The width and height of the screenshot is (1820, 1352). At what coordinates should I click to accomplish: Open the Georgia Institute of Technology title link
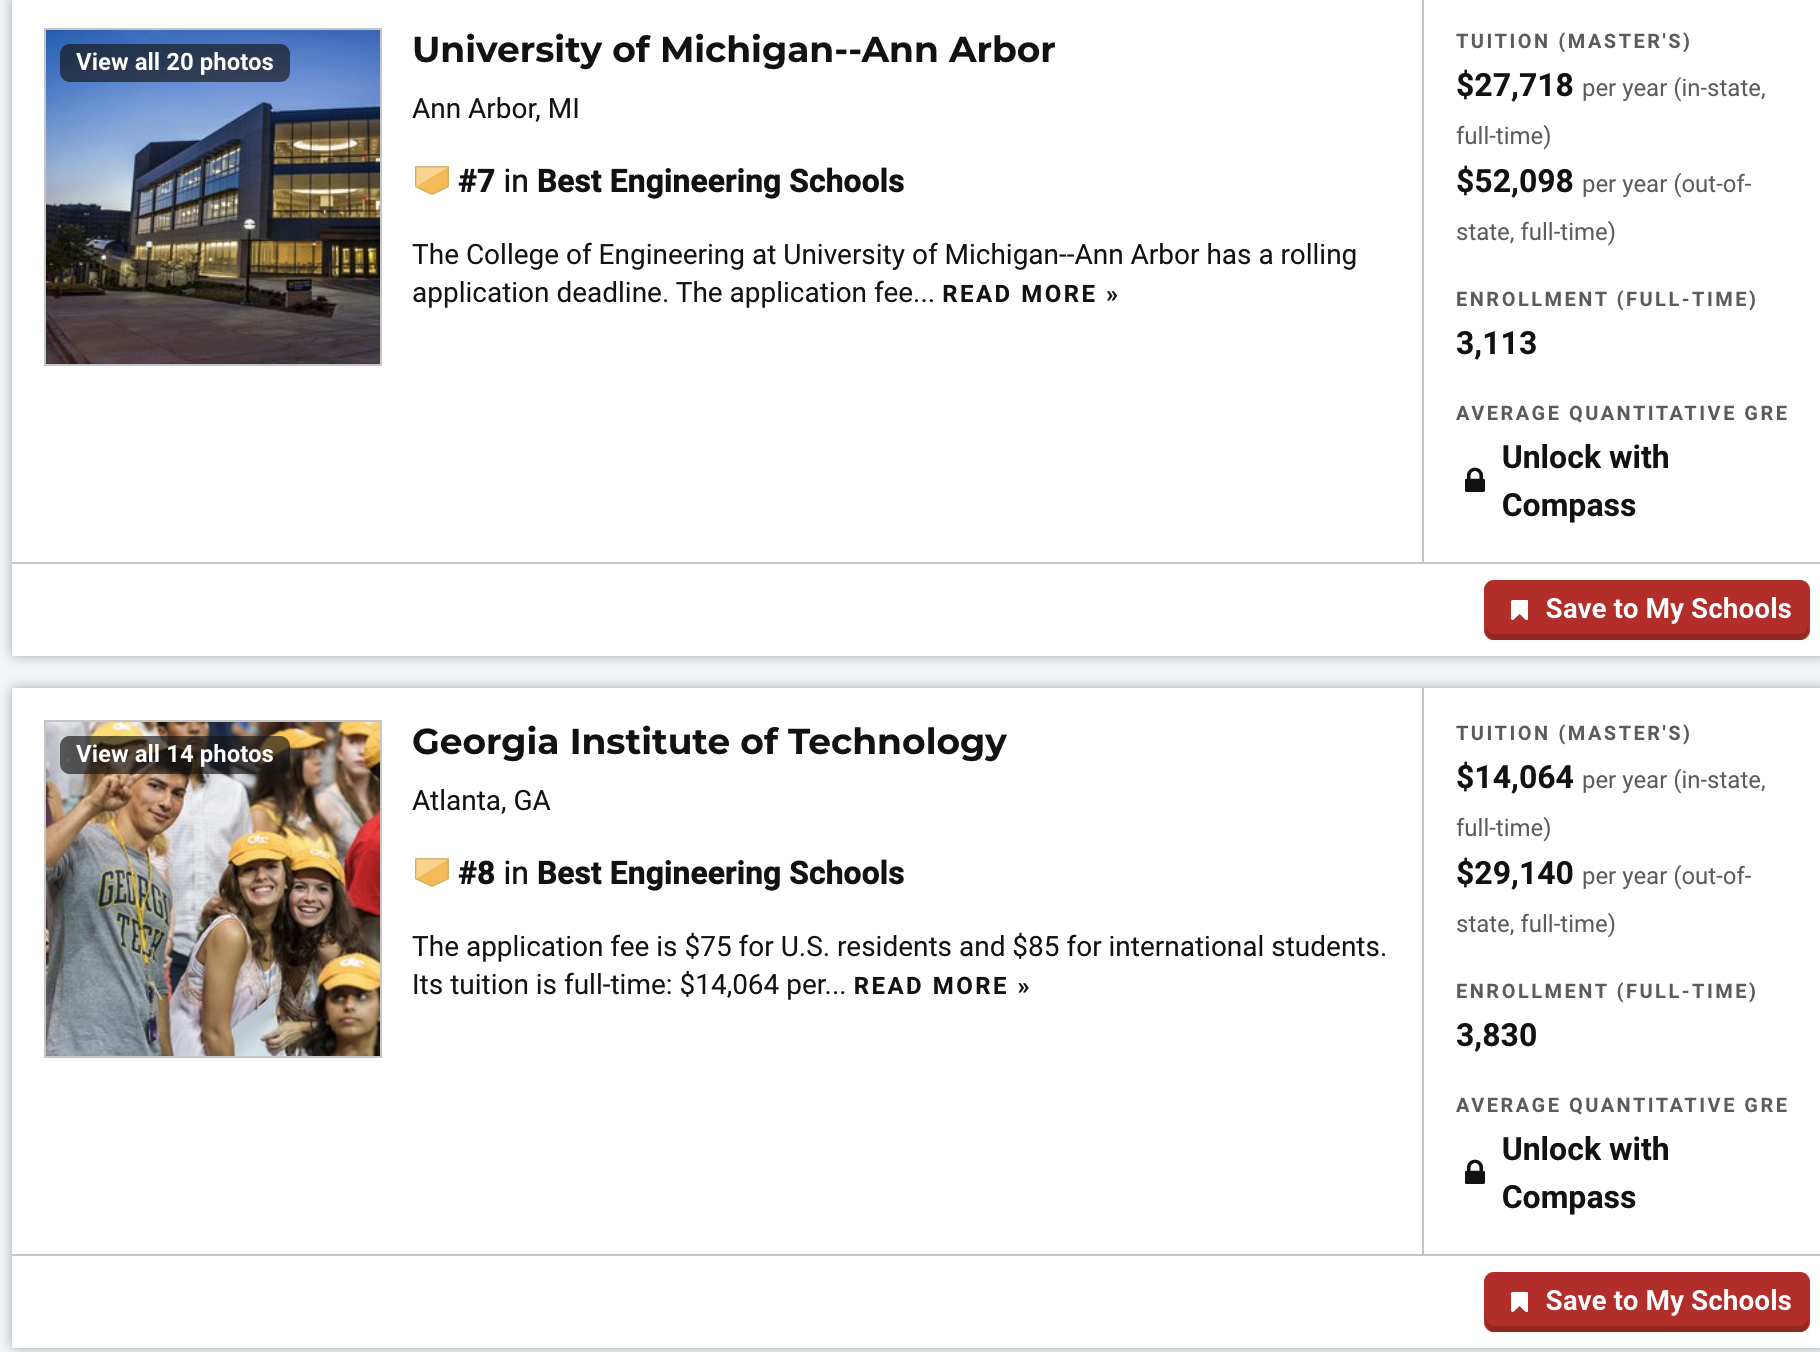point(709,741)
